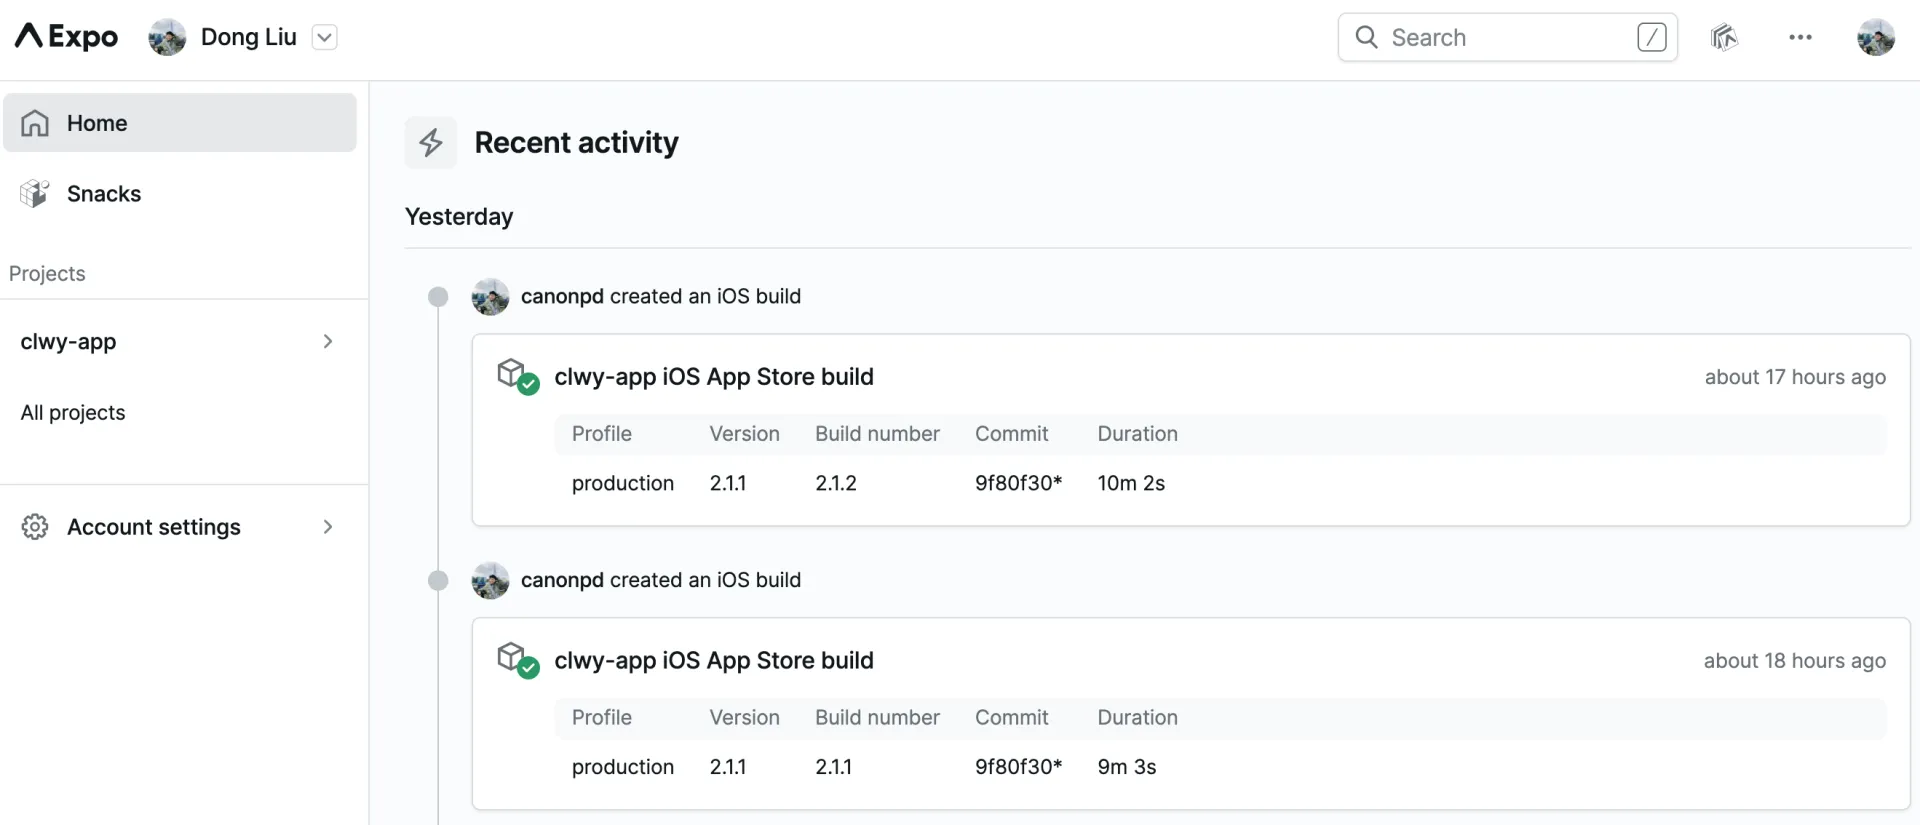
Task: Click the slash shortcut icon in Search
Action: (x=1651, y=37)
